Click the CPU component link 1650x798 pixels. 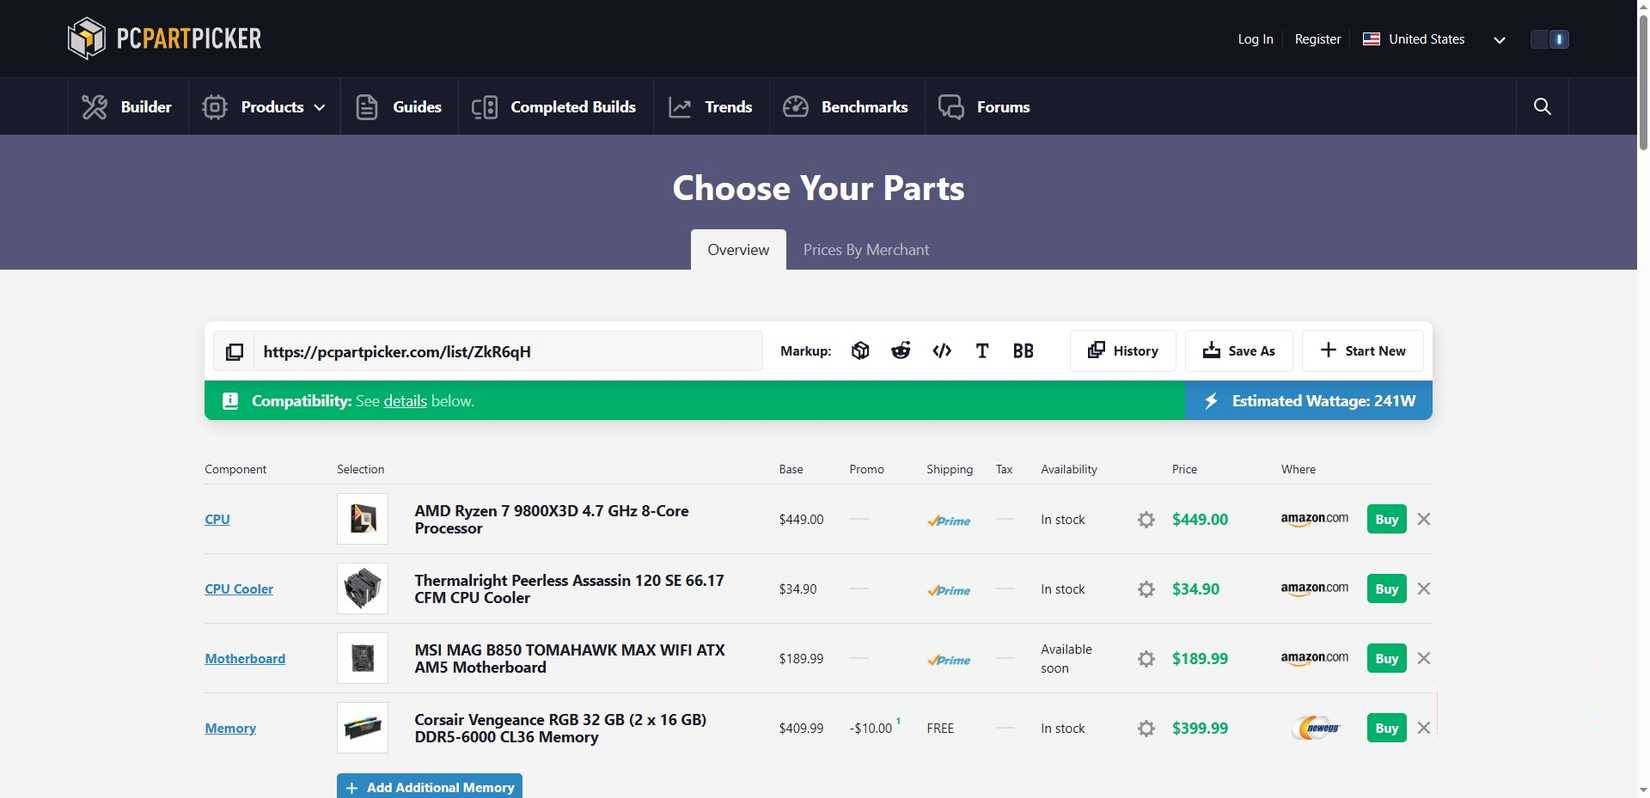point(217,519)
